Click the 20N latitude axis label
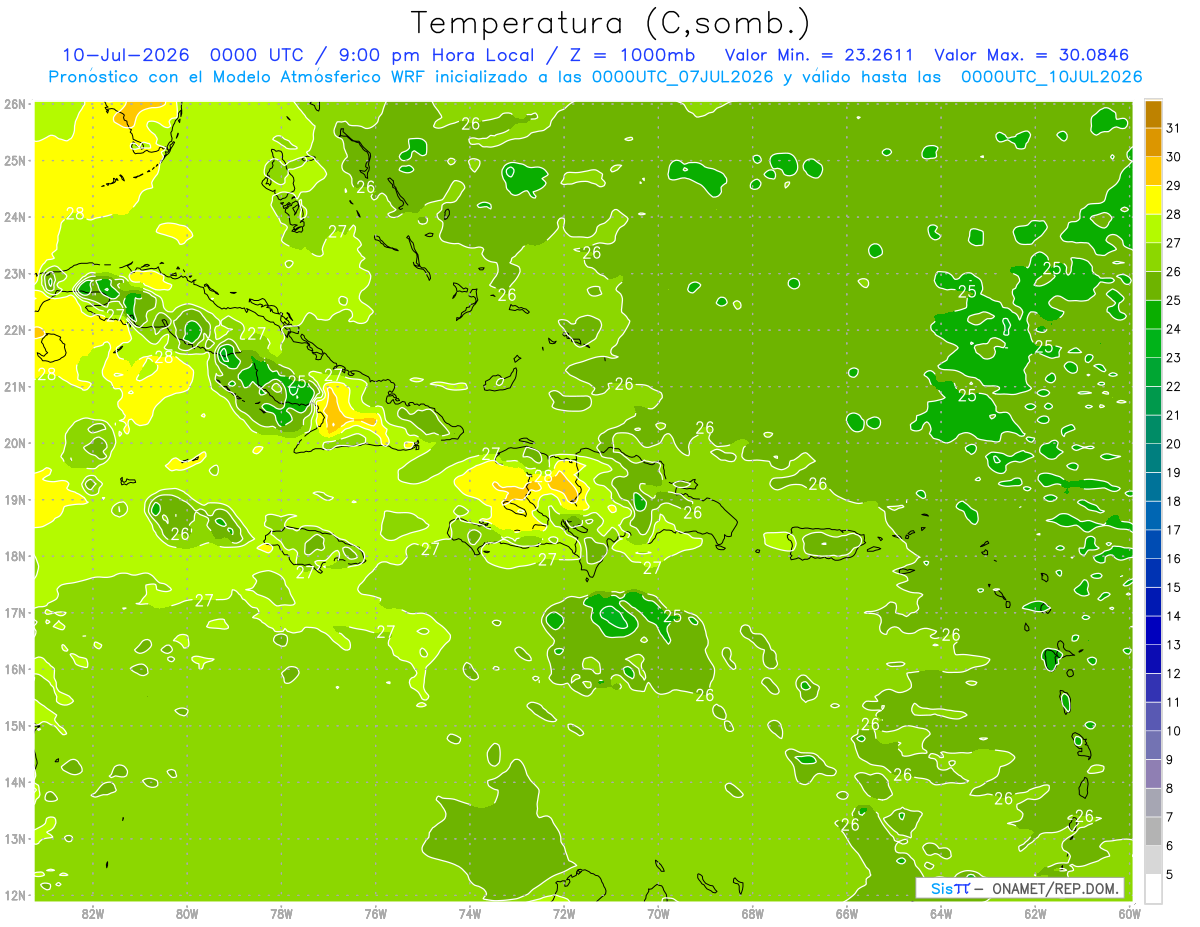The height and width of the screenshot is (927, 1200). click(x=14, y=443)
